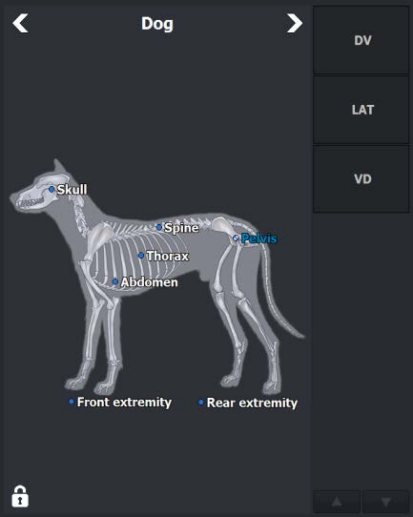Go to the next animal species arrow

pos(294,23)
